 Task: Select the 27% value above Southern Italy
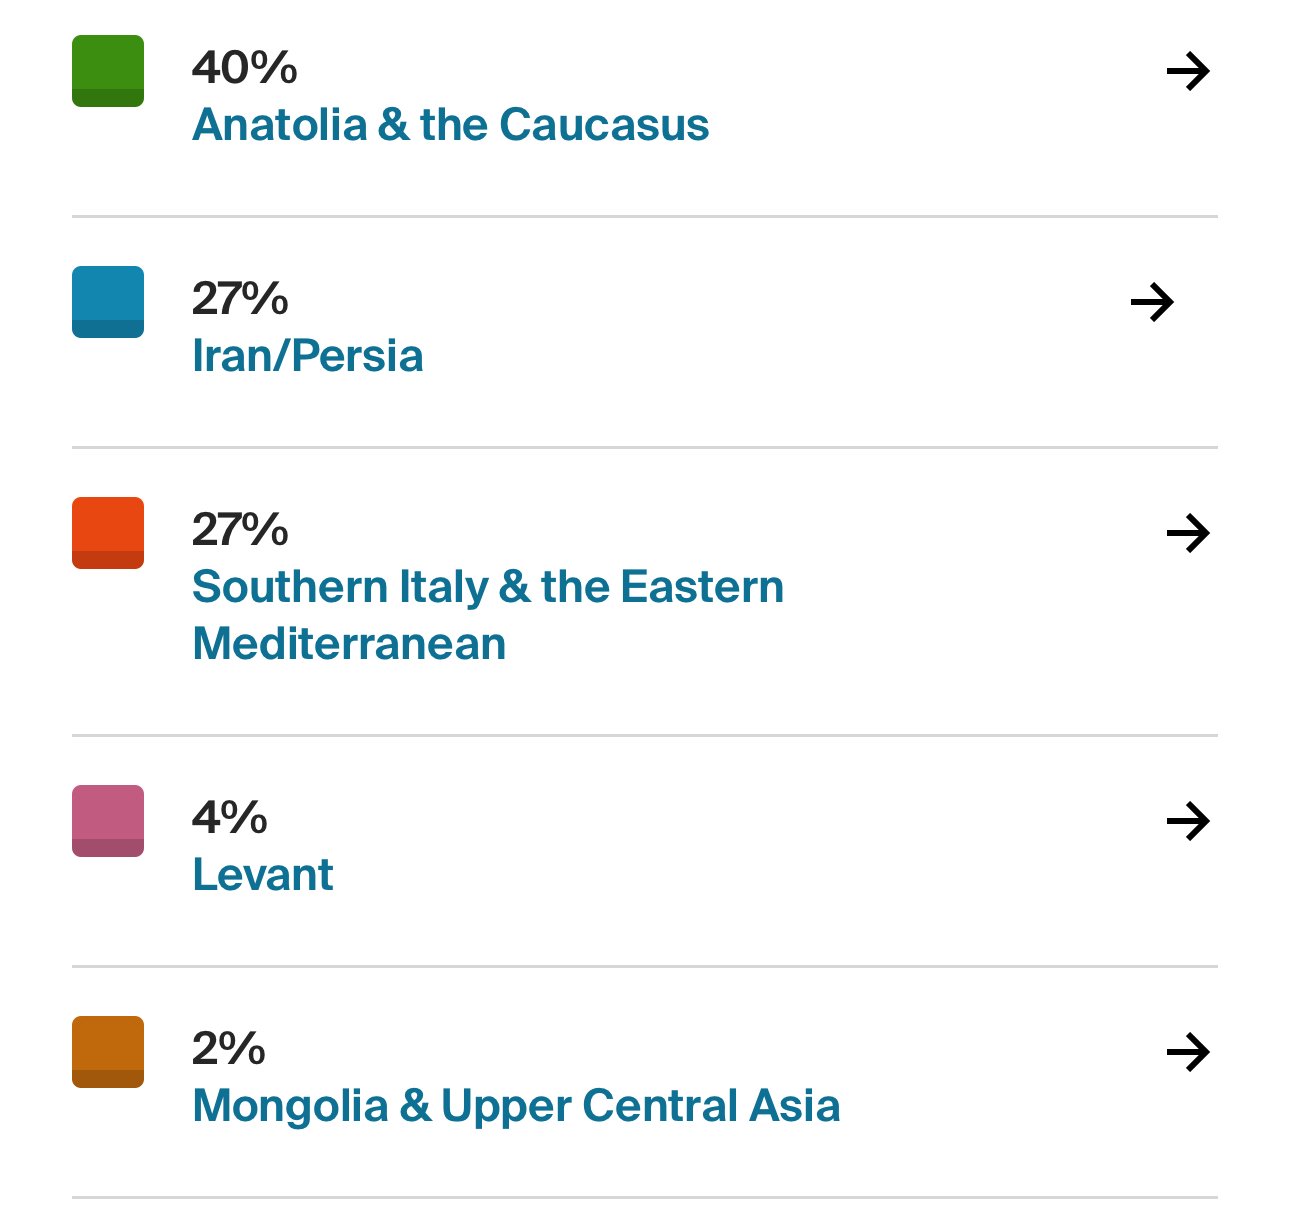[240, 530]
